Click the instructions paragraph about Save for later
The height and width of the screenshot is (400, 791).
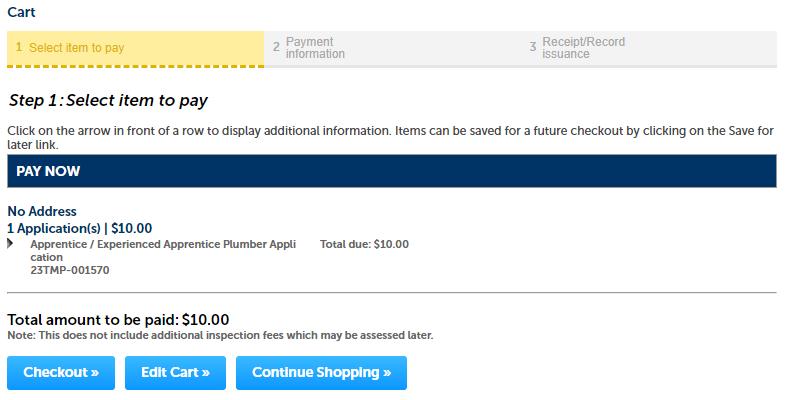390,138
